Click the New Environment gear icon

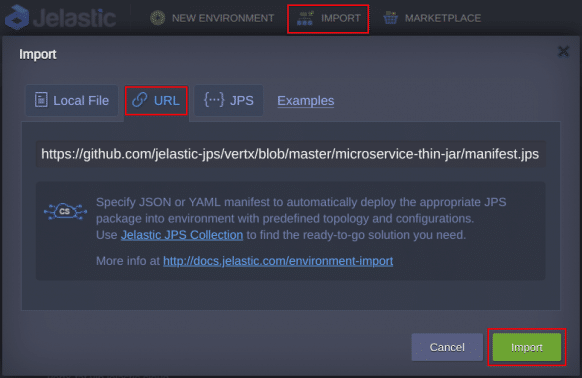pos(158,18)
